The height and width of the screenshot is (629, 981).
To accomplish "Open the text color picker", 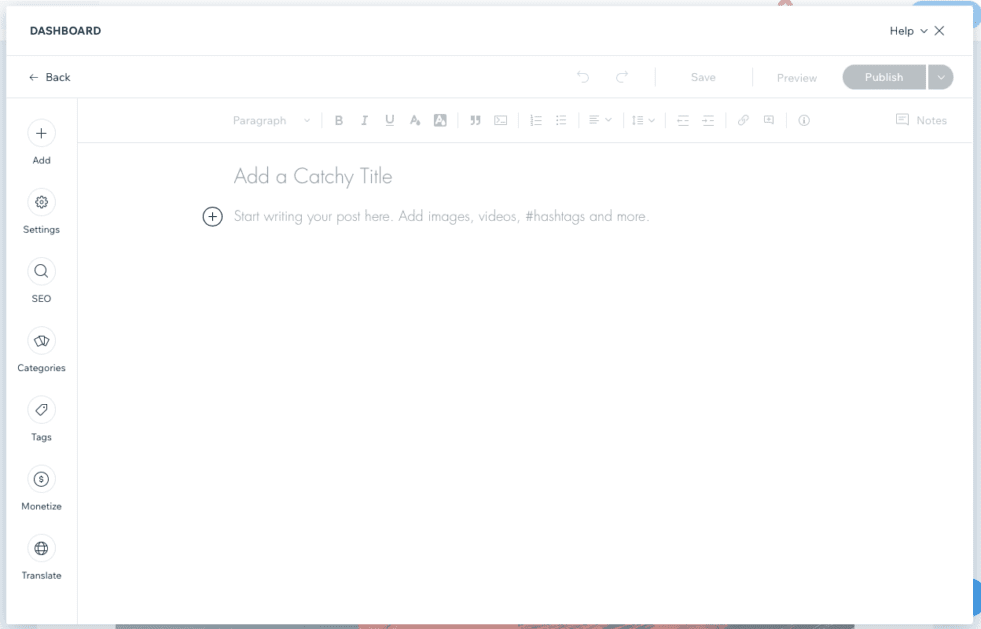I will [x=414, y=120].
